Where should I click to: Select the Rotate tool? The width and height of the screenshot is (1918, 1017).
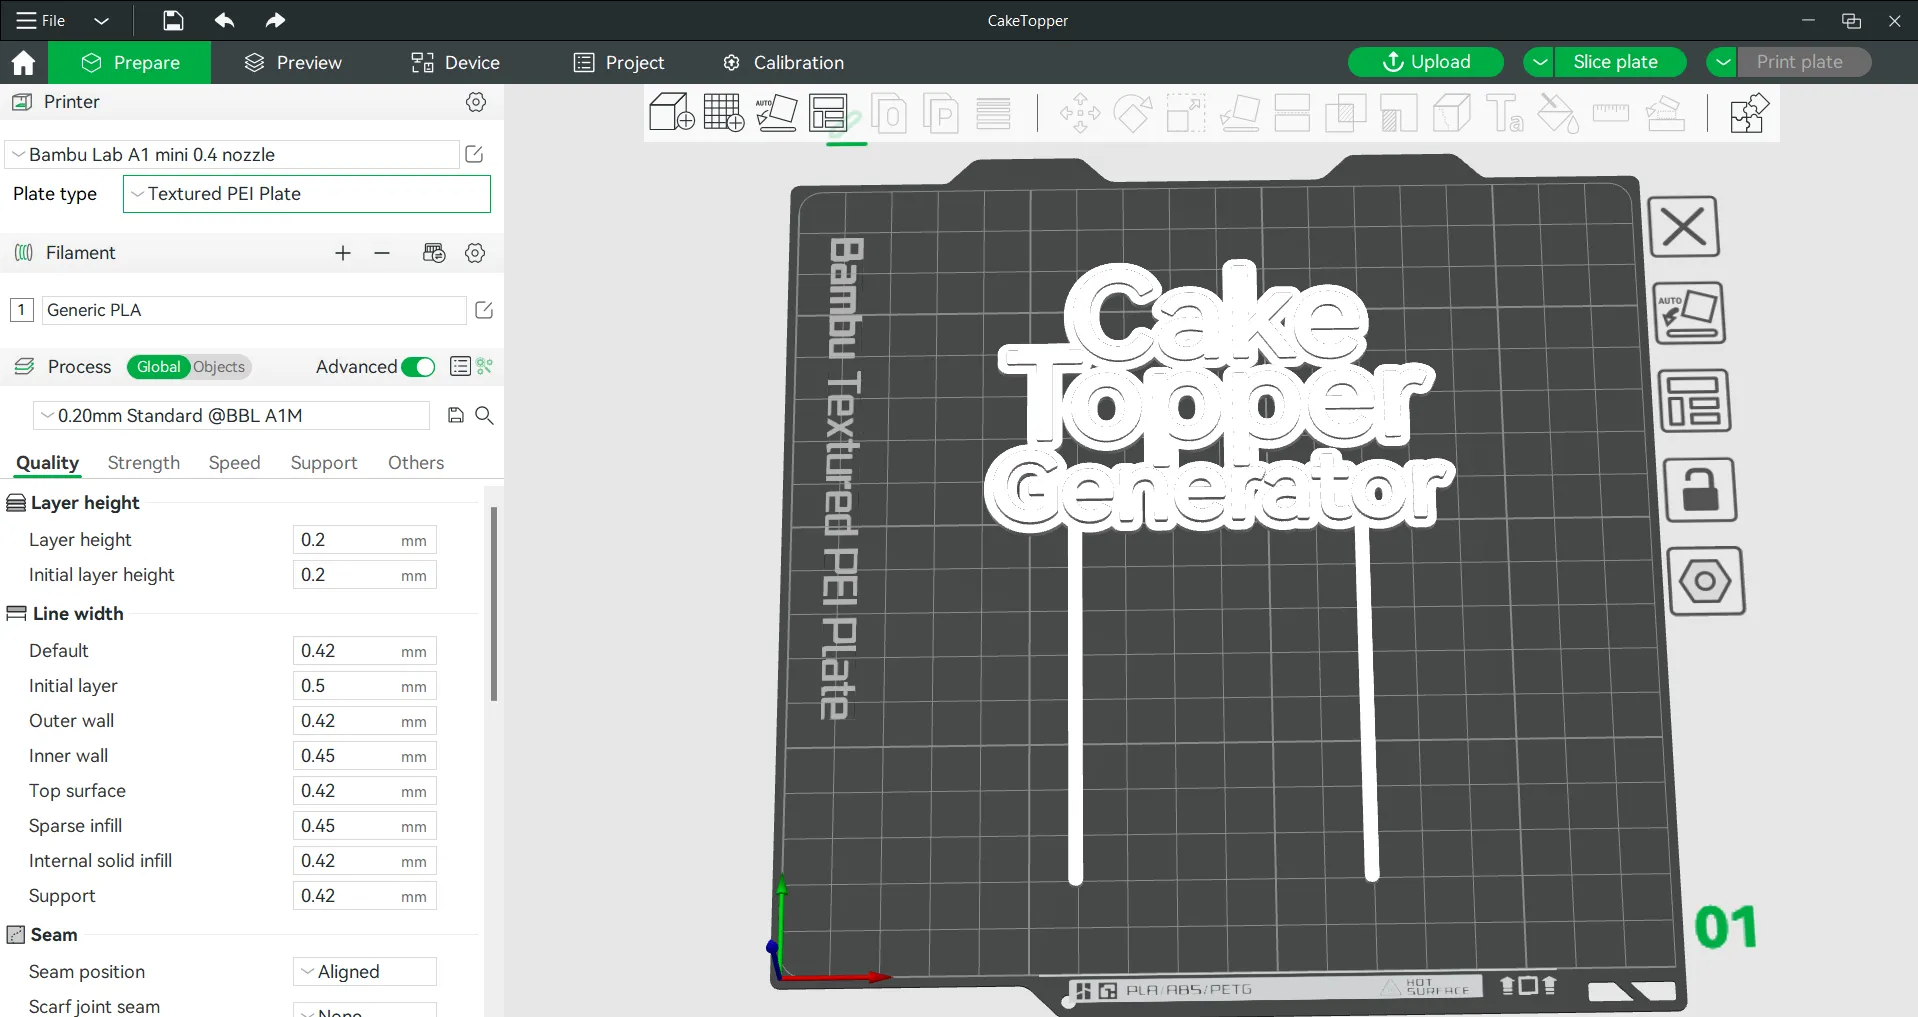coord(1132,113)
